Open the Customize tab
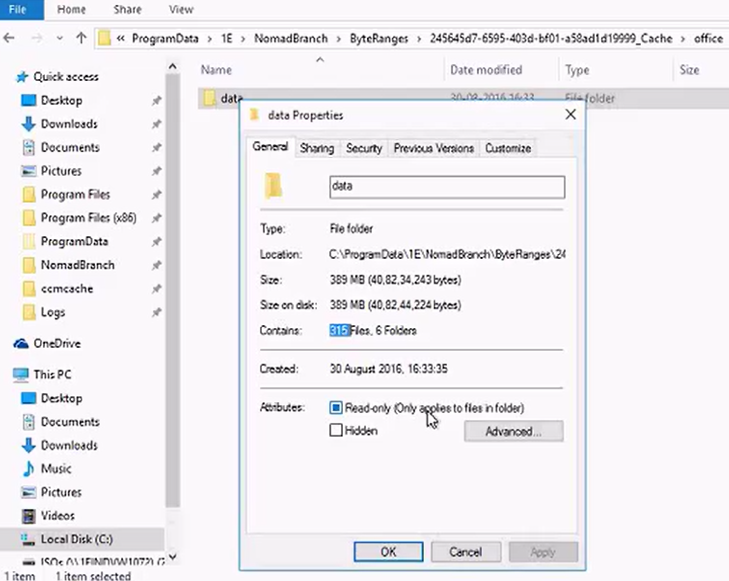729x581 pixels. (508, 148)
